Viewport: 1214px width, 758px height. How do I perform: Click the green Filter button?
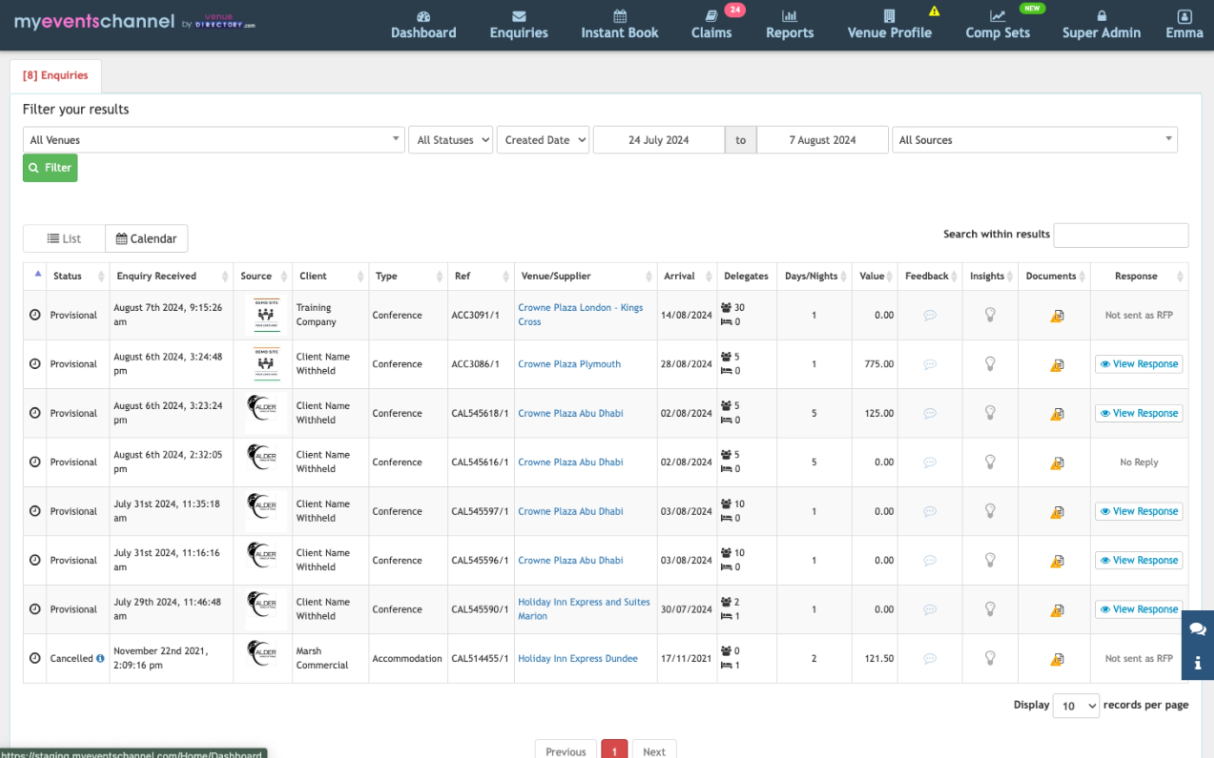(50, 168)
